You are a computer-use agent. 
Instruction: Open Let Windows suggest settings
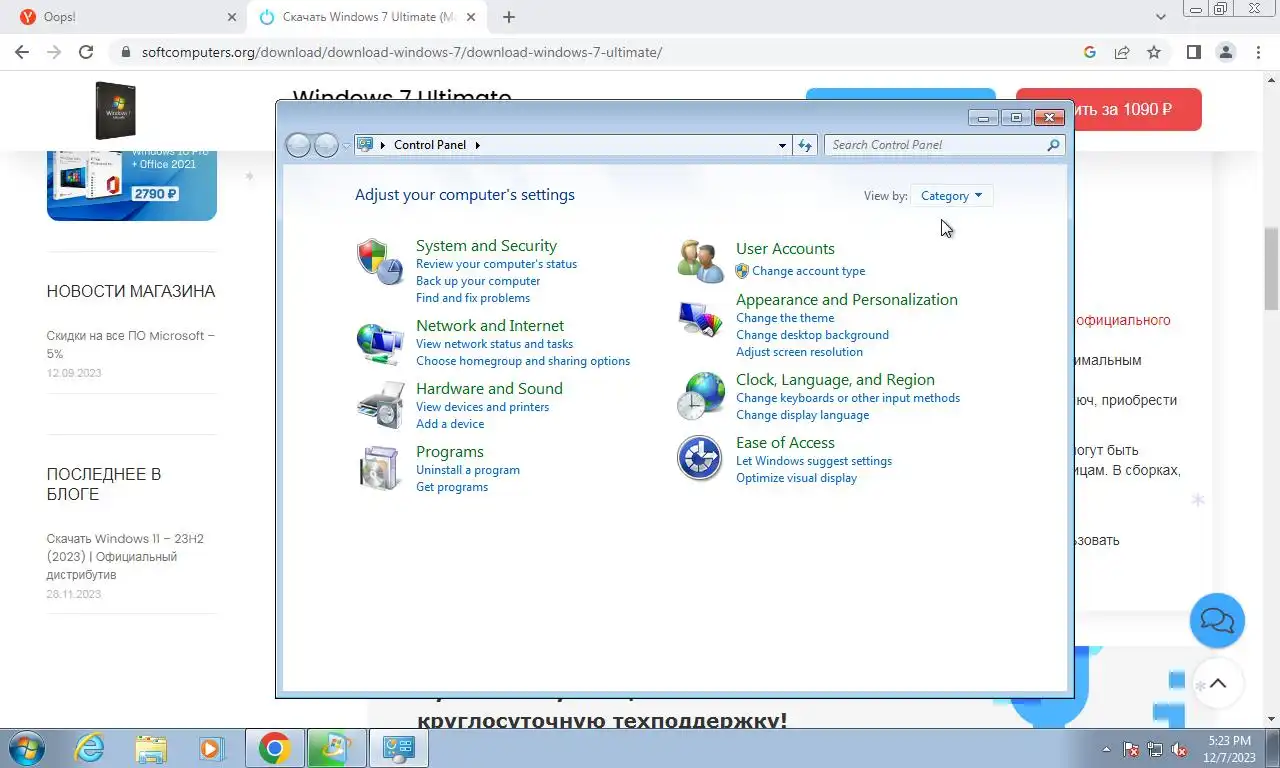pos(814,461)
